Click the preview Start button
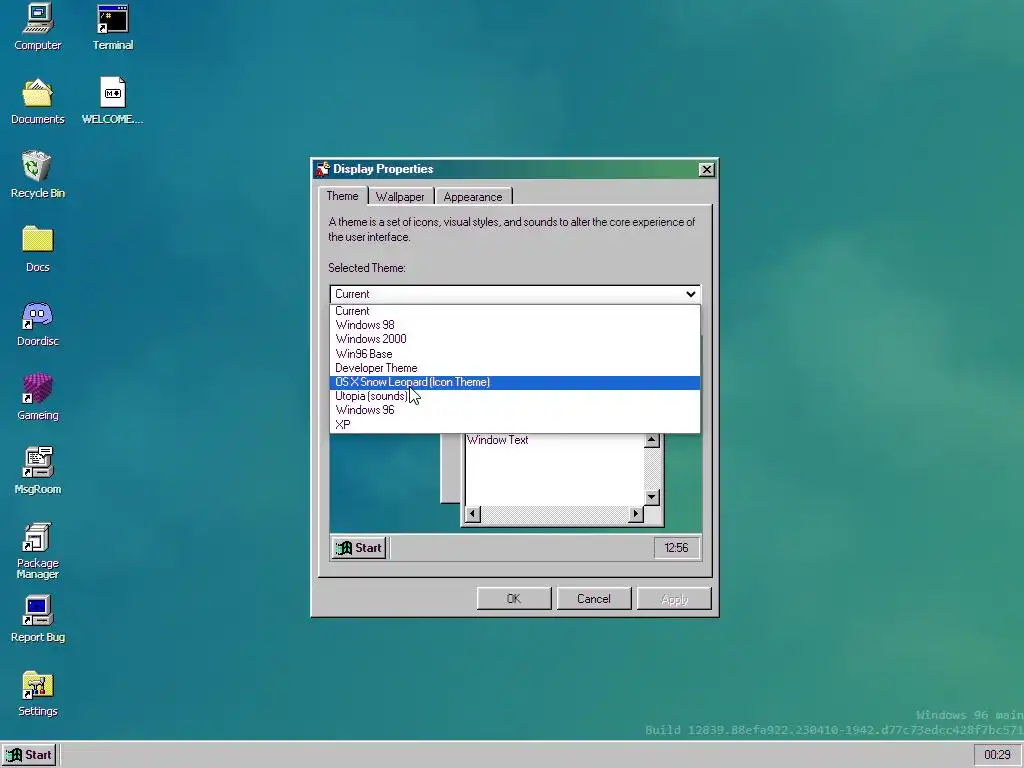Screen dimensions: 1024x768 tap(359, 548)
